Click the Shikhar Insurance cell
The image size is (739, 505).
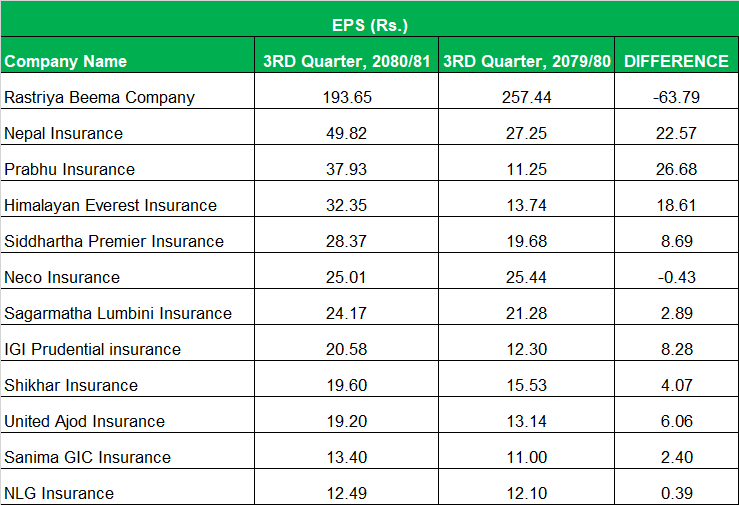(71, 385)
